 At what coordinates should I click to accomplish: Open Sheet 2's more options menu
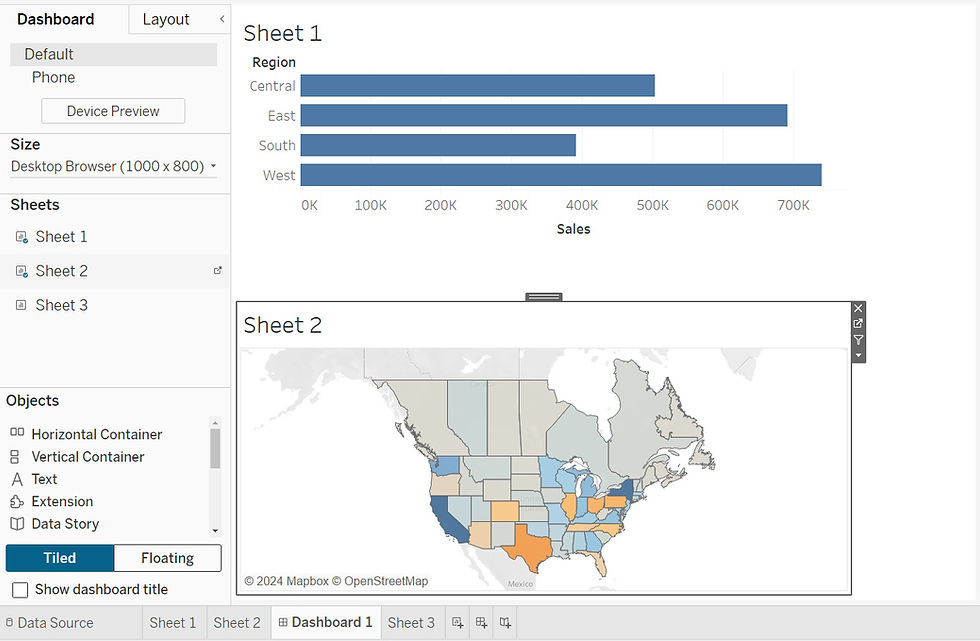858,355
